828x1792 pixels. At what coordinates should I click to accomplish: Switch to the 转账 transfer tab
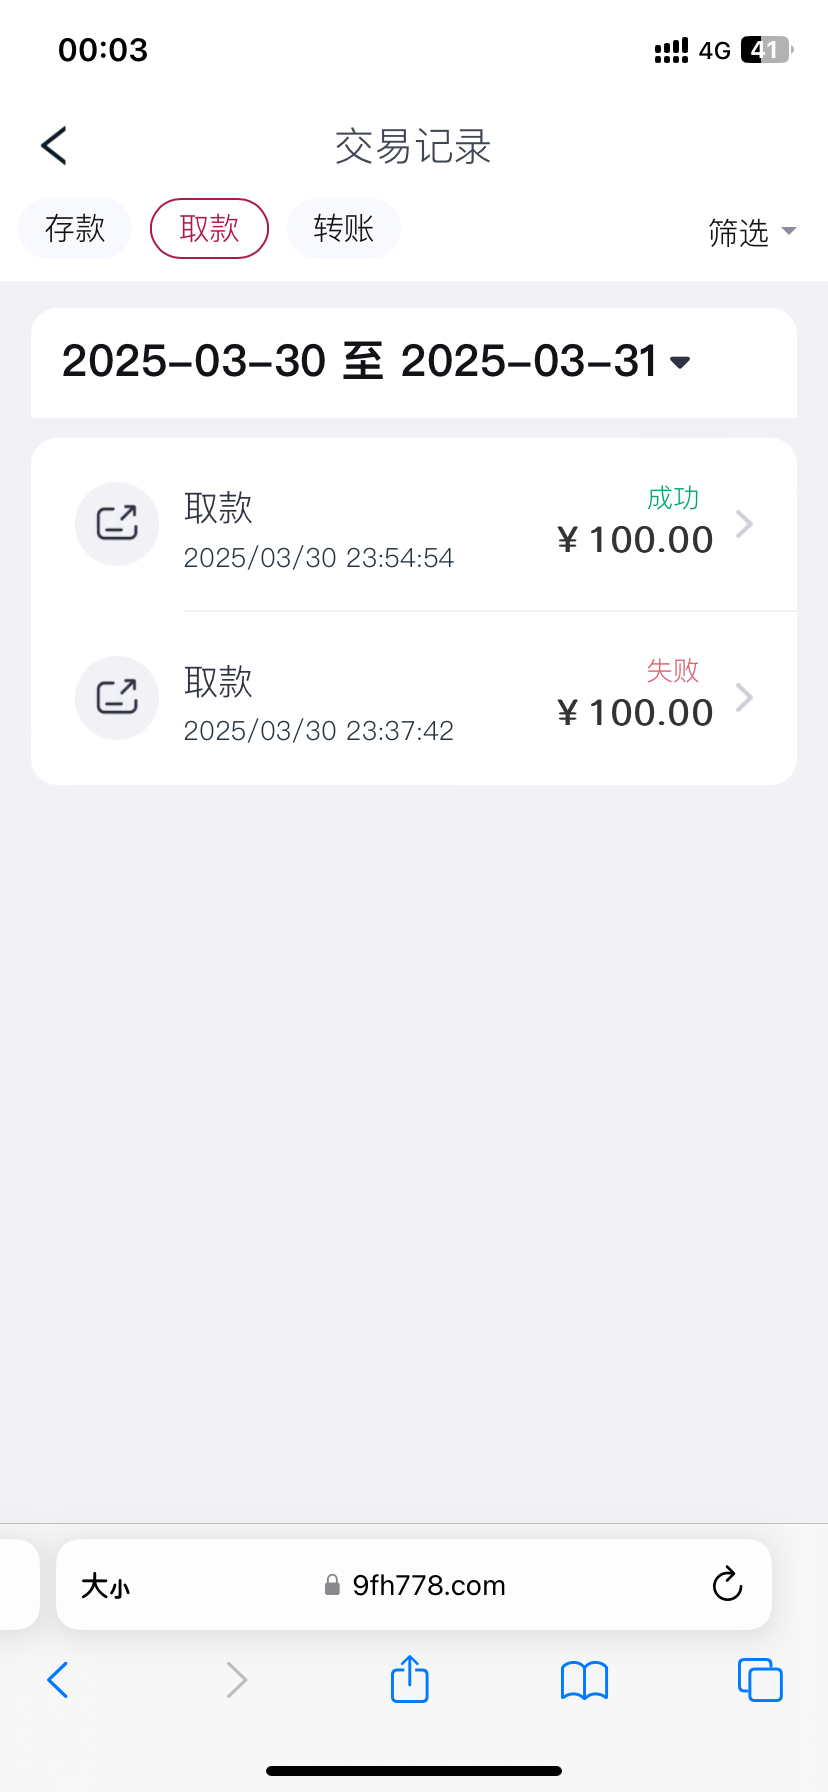(x=343, y=229)
